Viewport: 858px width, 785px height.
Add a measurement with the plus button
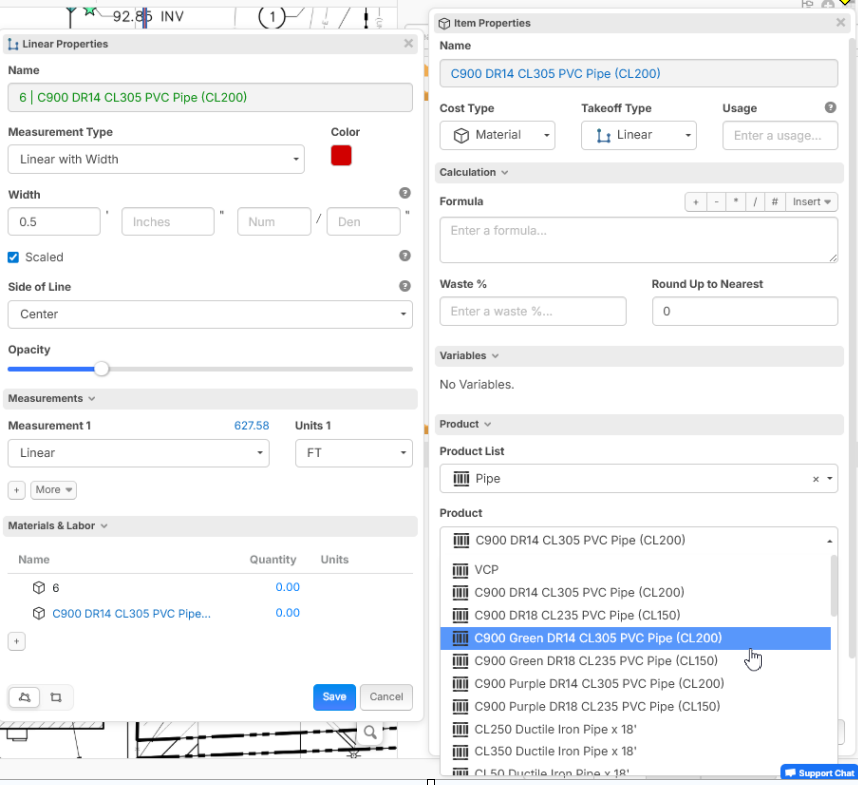[17, 490]
